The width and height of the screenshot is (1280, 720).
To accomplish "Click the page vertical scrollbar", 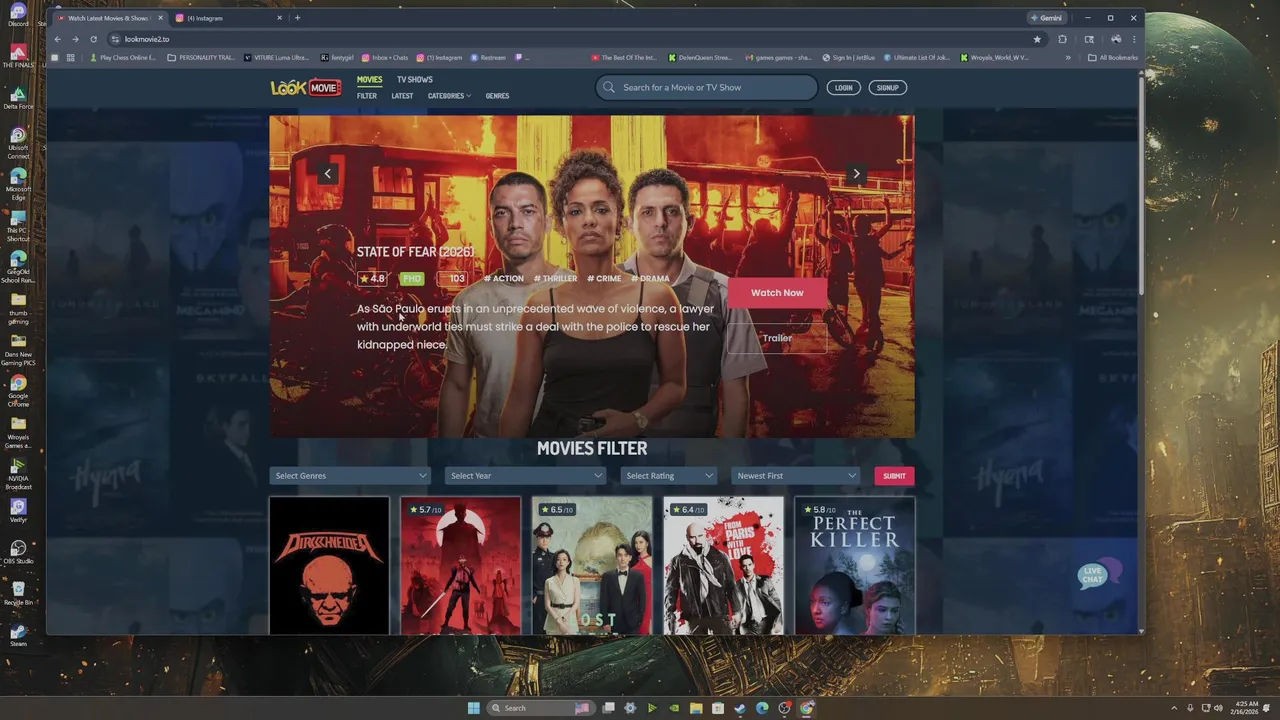I will (1141, 185).
